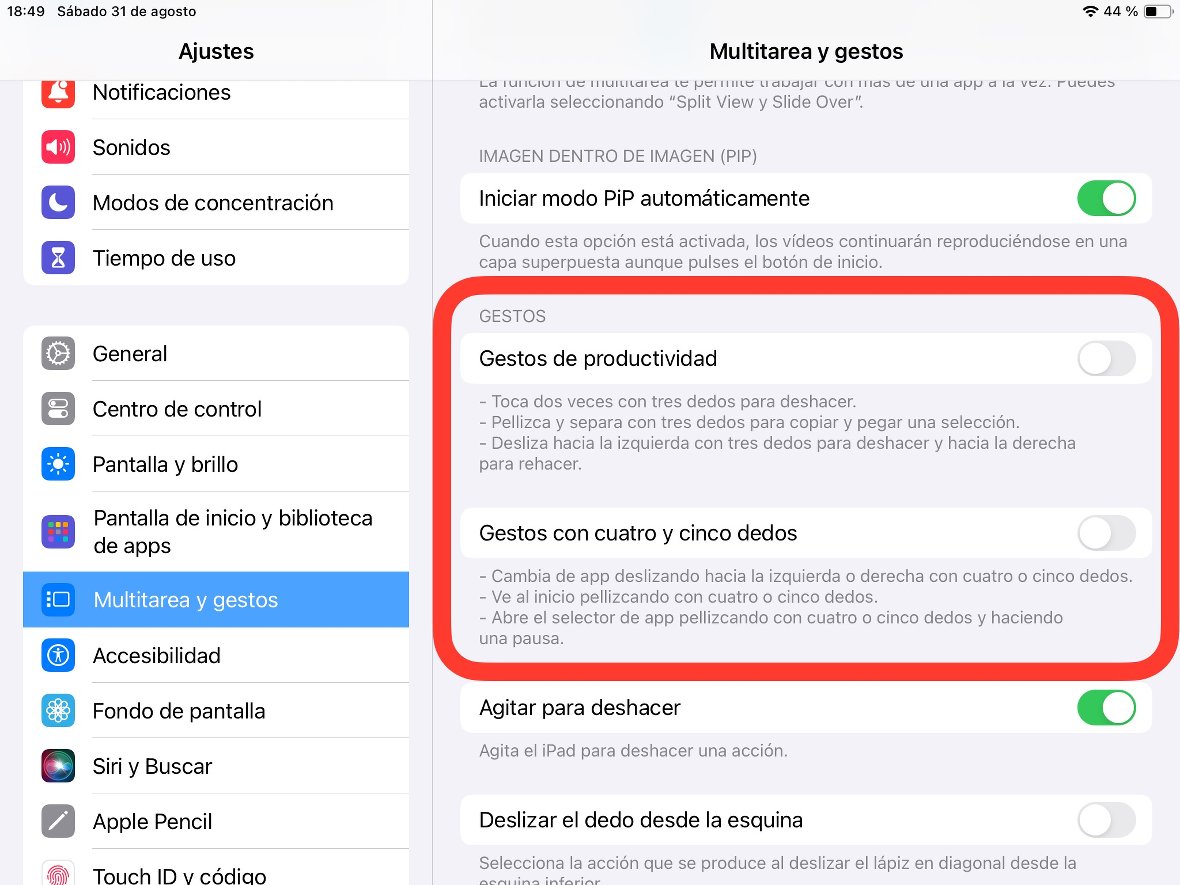Disable Iniciar modo PiP automáticamente switch
Viewport: 1180px width, 885px height.
(x=1106, y=199)
